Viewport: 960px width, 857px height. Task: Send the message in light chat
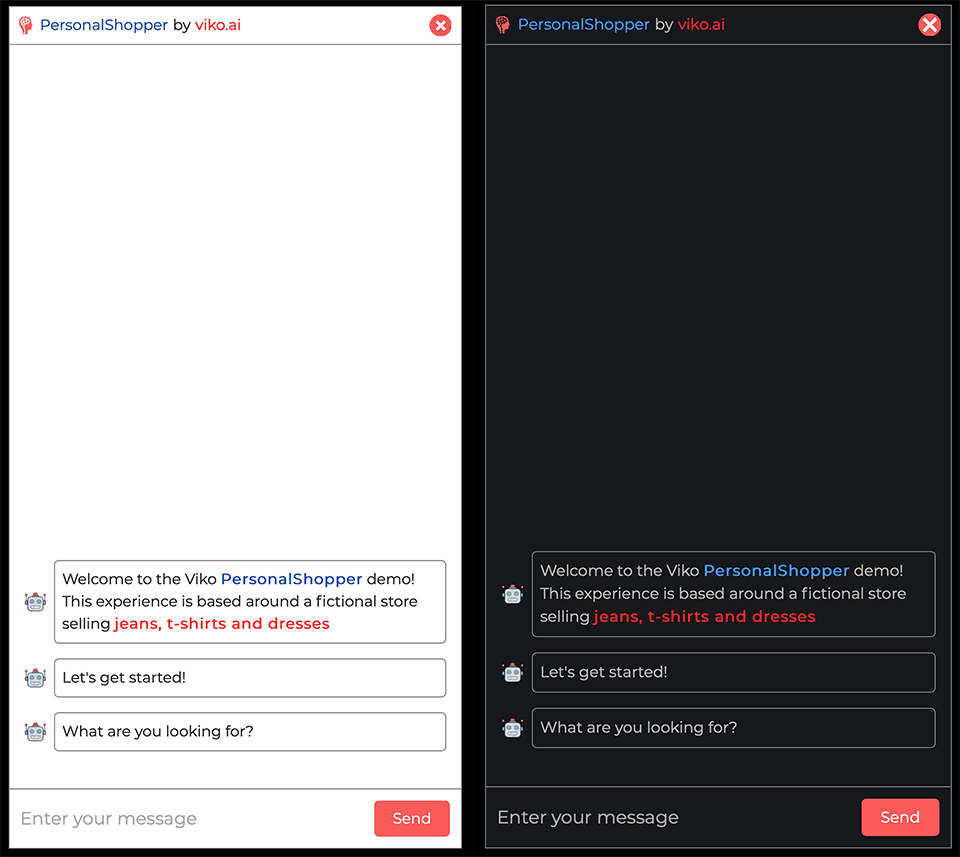coord(412,818)
